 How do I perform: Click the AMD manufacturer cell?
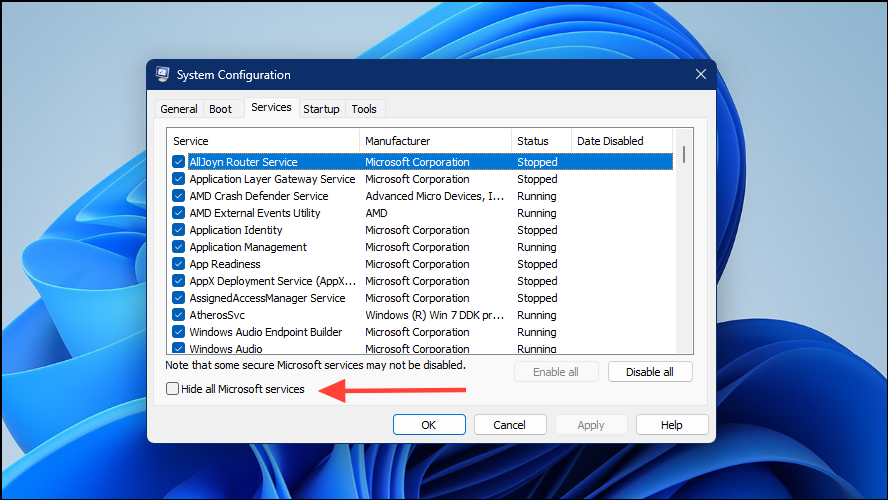coord(376,213)
